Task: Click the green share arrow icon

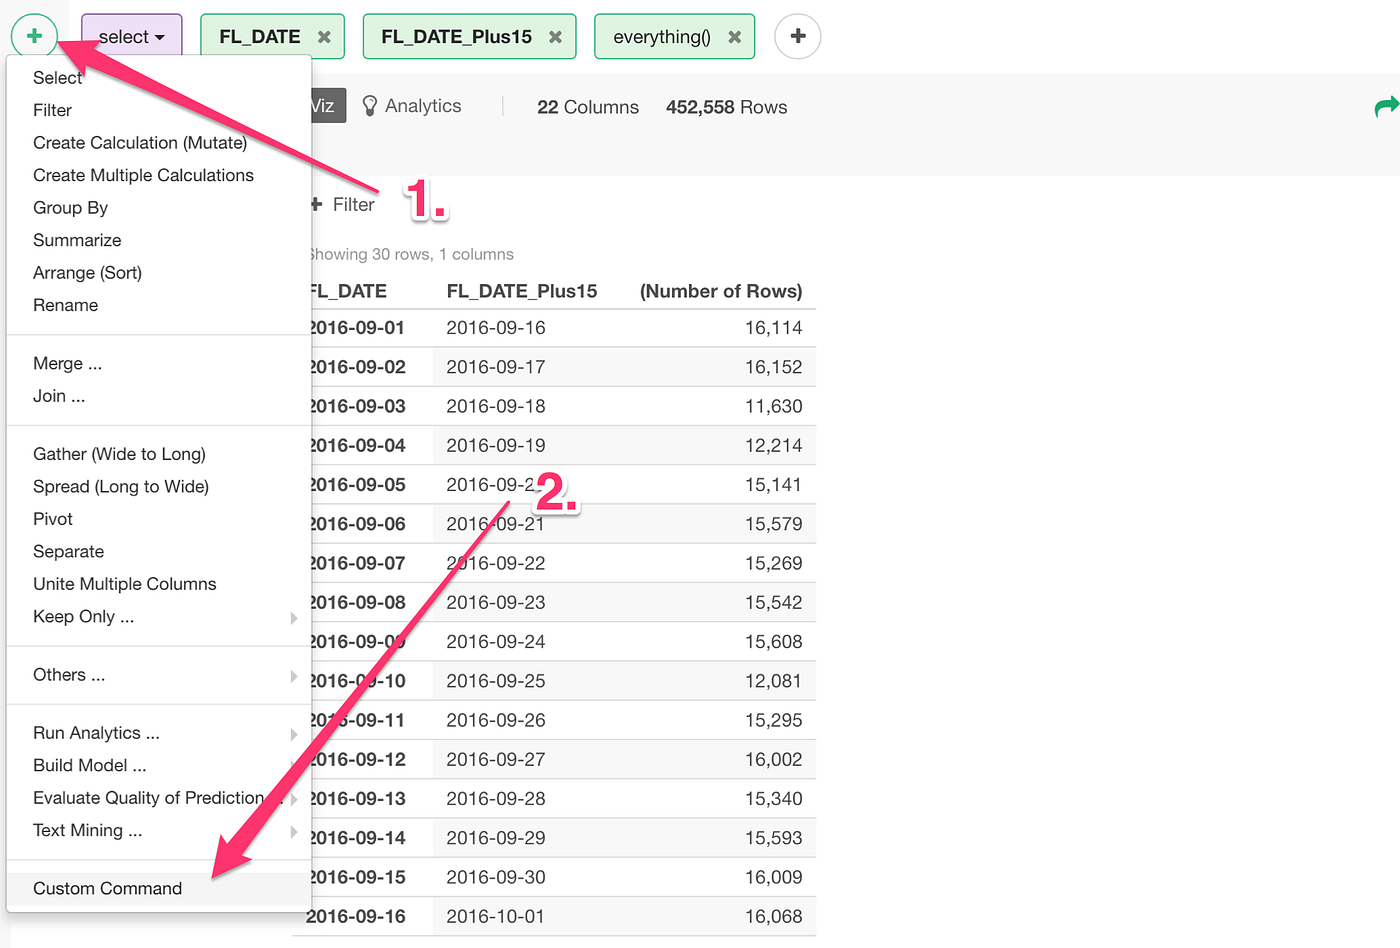Action: 1386,106
